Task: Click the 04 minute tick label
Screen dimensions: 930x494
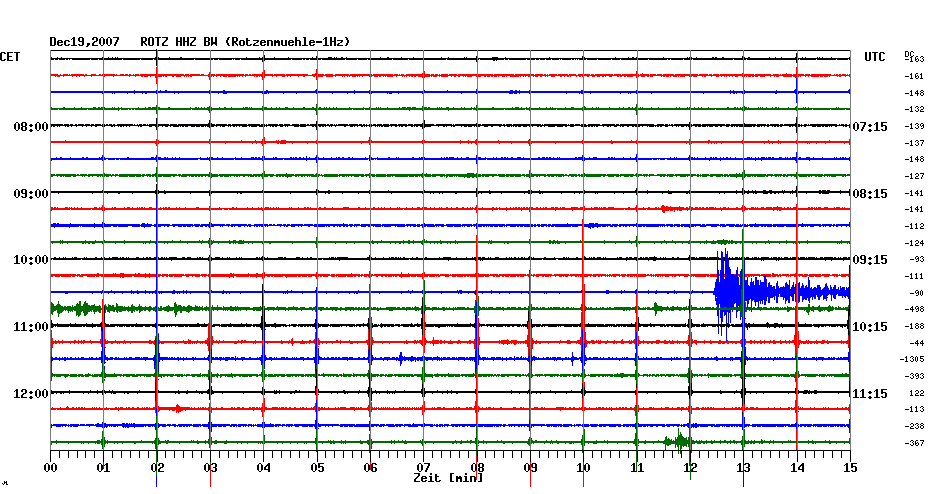Action: click(x=264, y=468)
